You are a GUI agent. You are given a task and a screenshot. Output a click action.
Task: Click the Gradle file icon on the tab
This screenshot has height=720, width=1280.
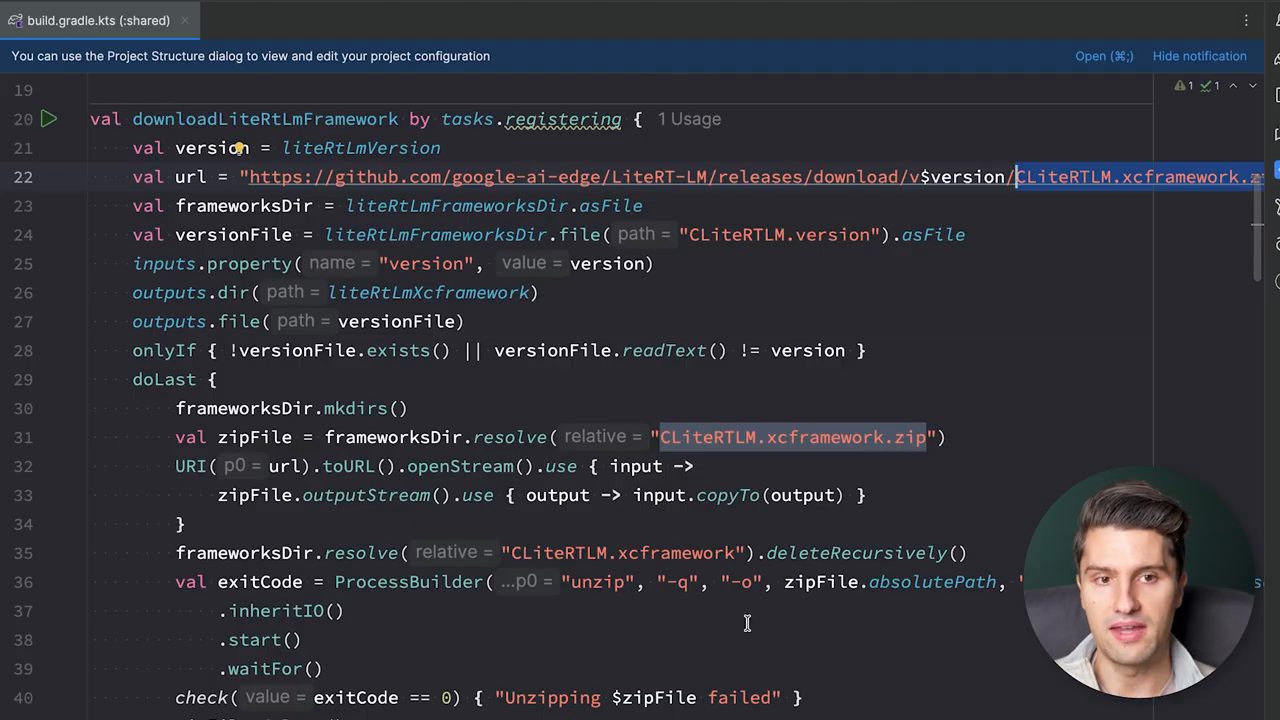click(15, 20)
